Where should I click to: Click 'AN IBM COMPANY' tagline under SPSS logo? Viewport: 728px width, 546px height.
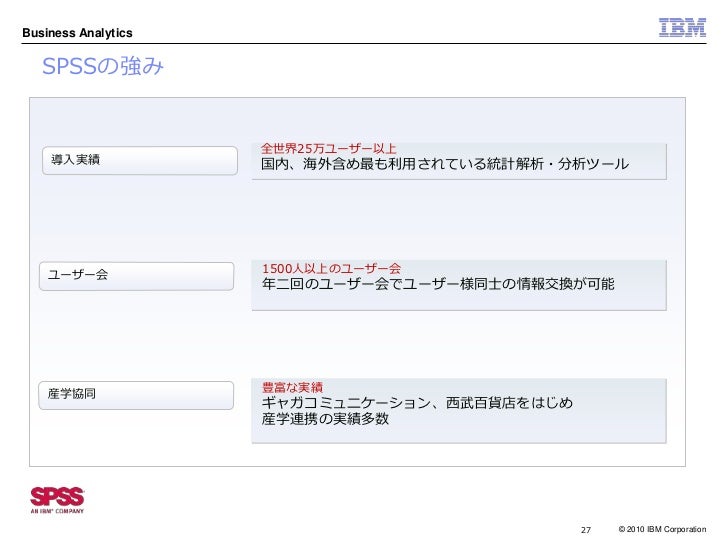click(x=57, y=511)
